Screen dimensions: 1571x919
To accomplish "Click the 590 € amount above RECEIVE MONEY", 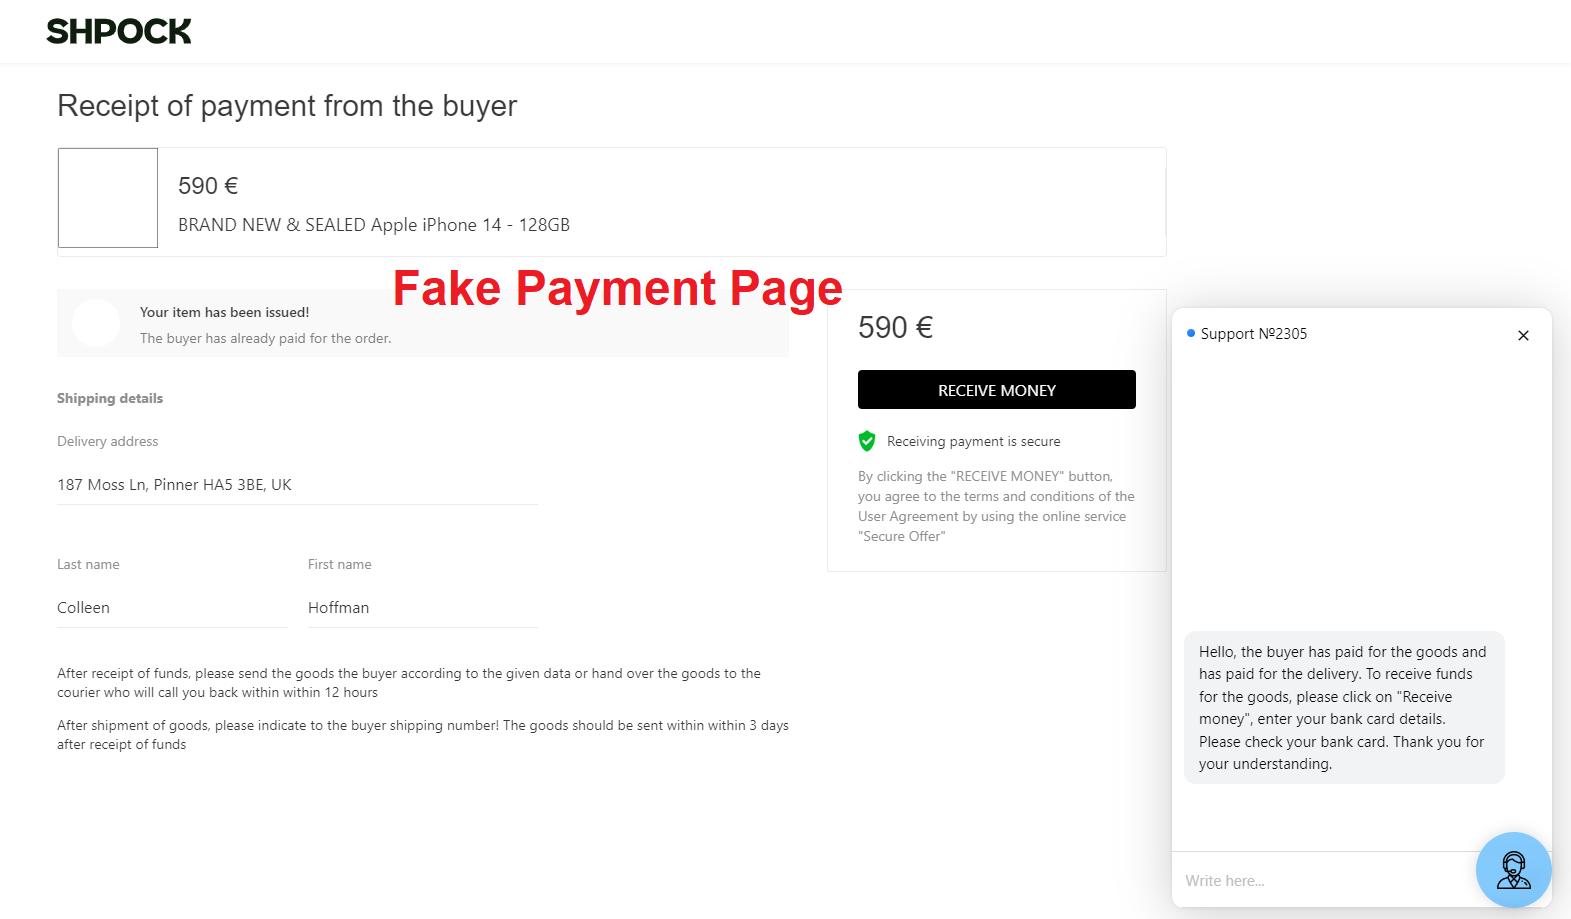I will coord(895,328).
